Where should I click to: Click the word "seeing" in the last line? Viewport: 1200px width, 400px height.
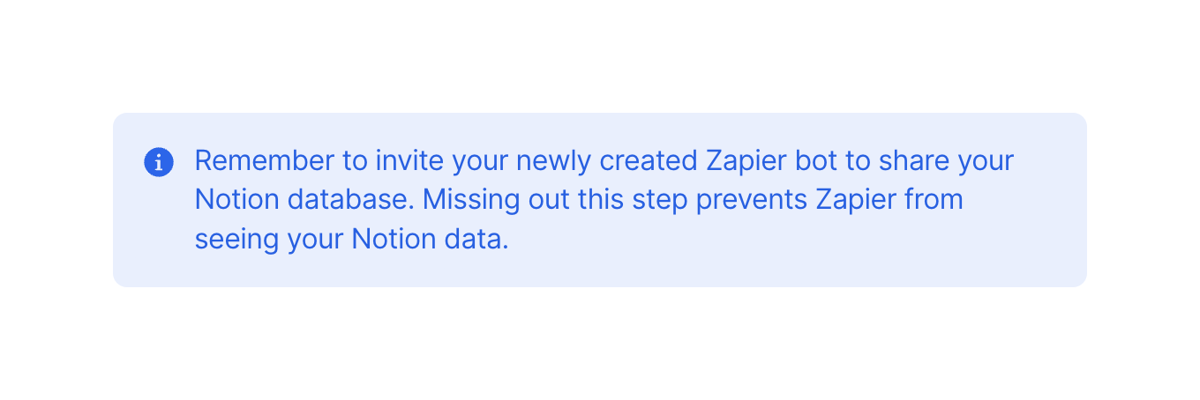(238, 240)
